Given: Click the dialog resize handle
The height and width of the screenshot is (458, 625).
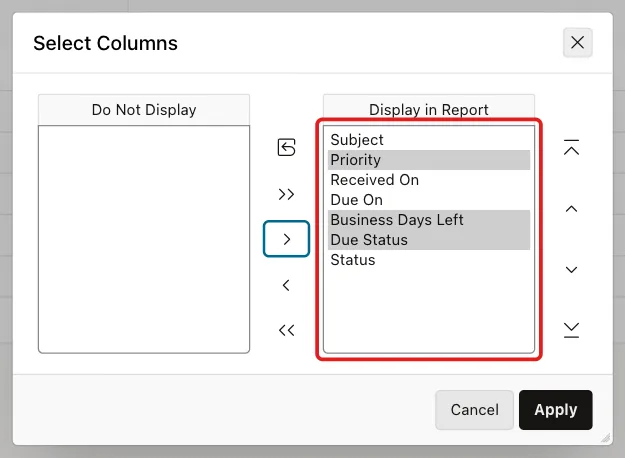Looking at the screenshot, I should point(605,438).
